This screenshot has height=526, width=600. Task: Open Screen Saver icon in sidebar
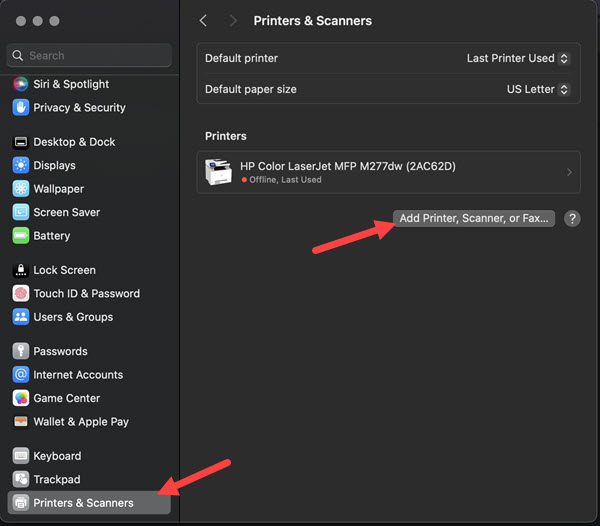[x=21, y=212]
